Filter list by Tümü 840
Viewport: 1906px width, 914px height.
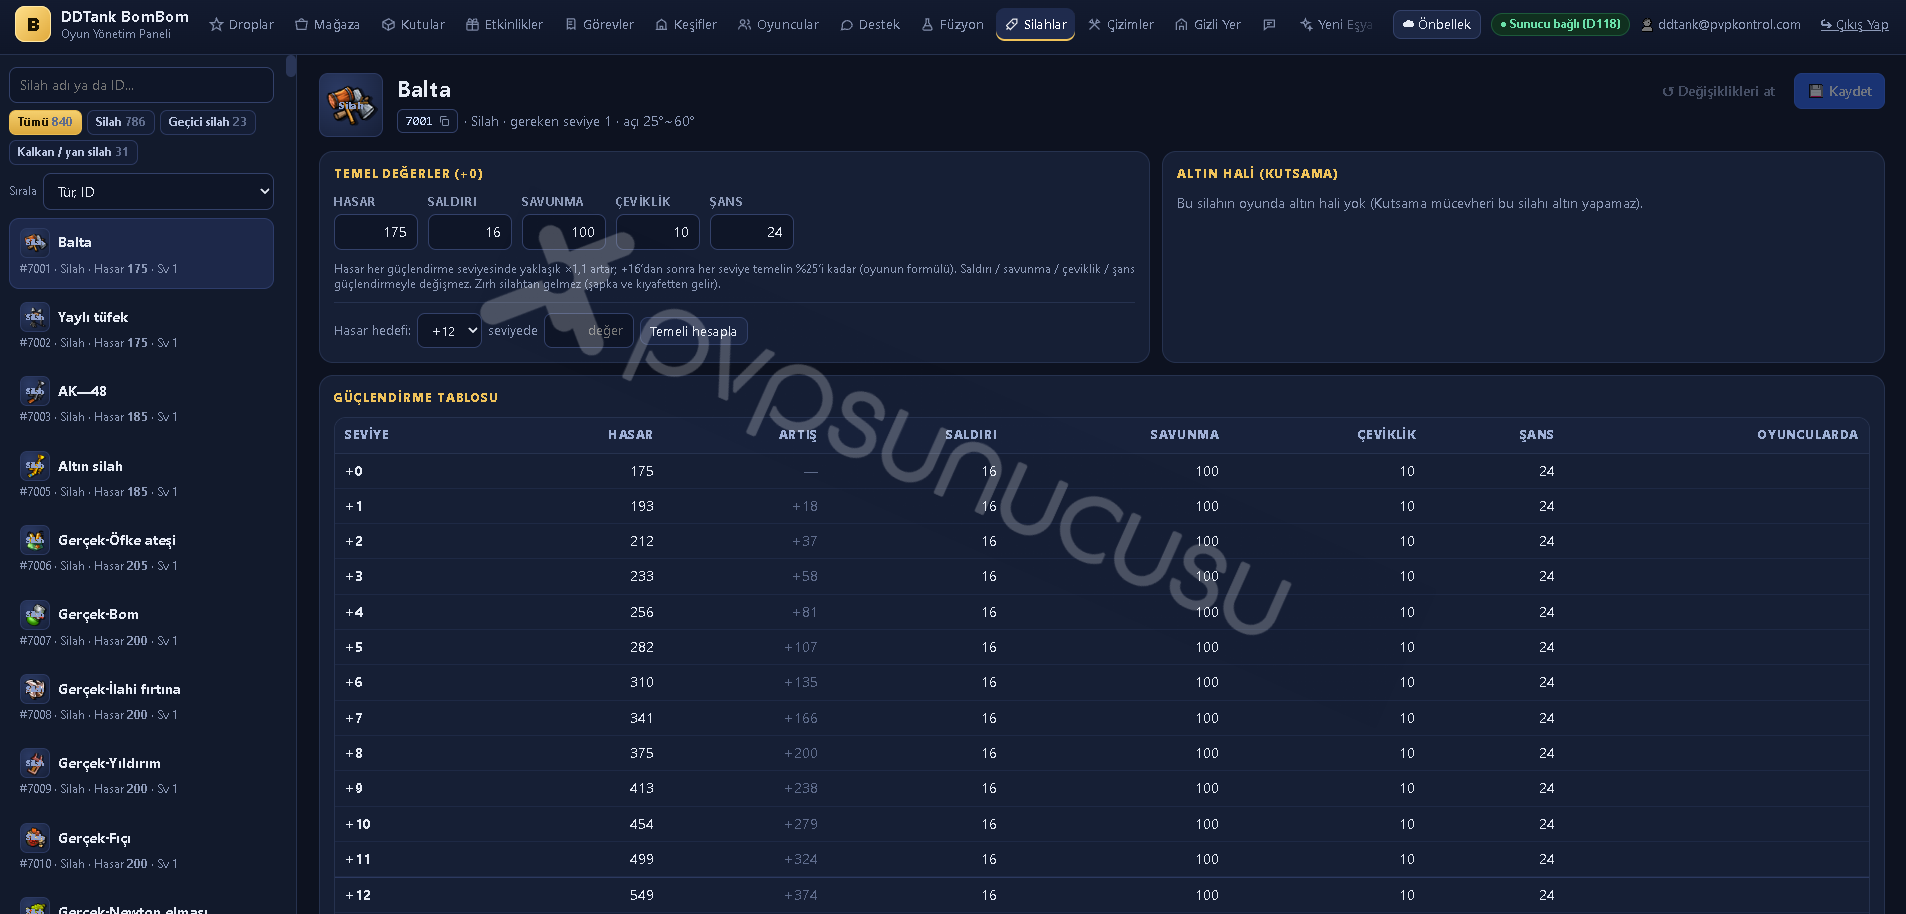tap(45, 122)
